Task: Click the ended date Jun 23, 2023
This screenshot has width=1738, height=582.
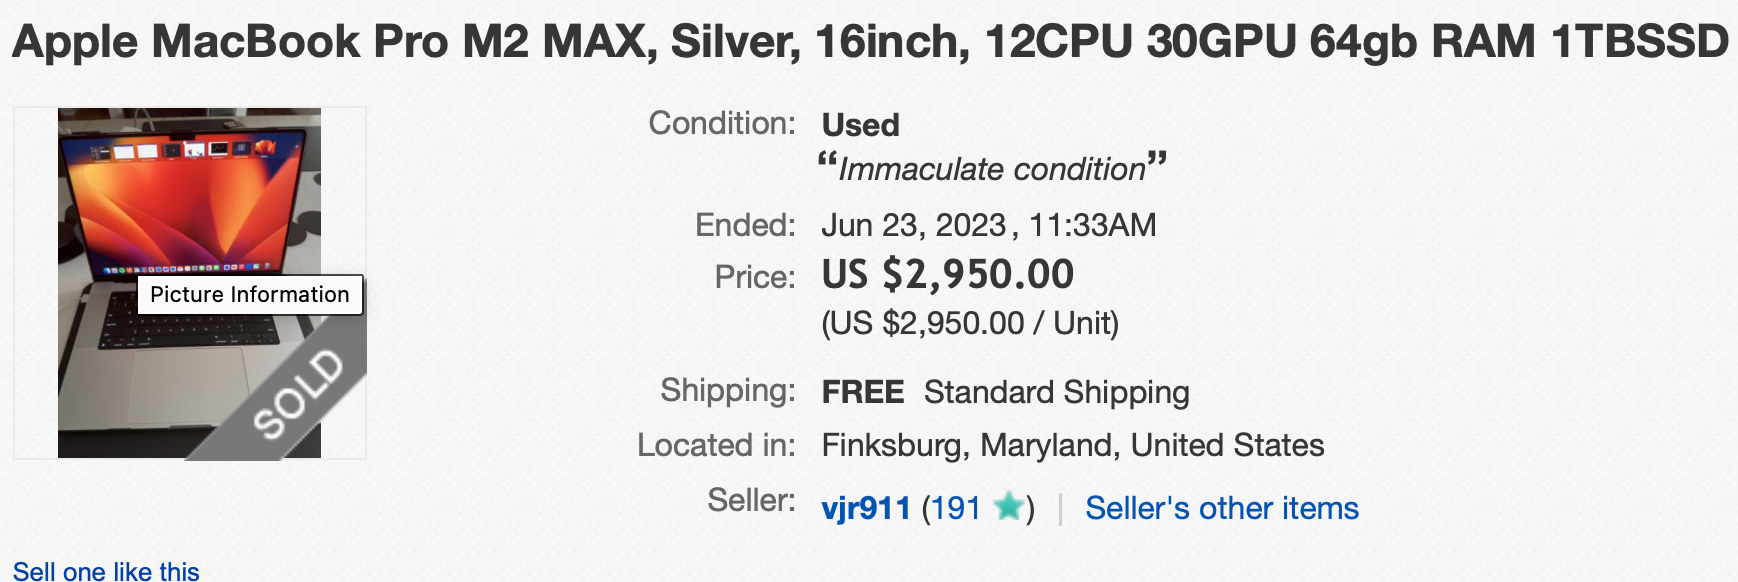Action: click(913, 225)
